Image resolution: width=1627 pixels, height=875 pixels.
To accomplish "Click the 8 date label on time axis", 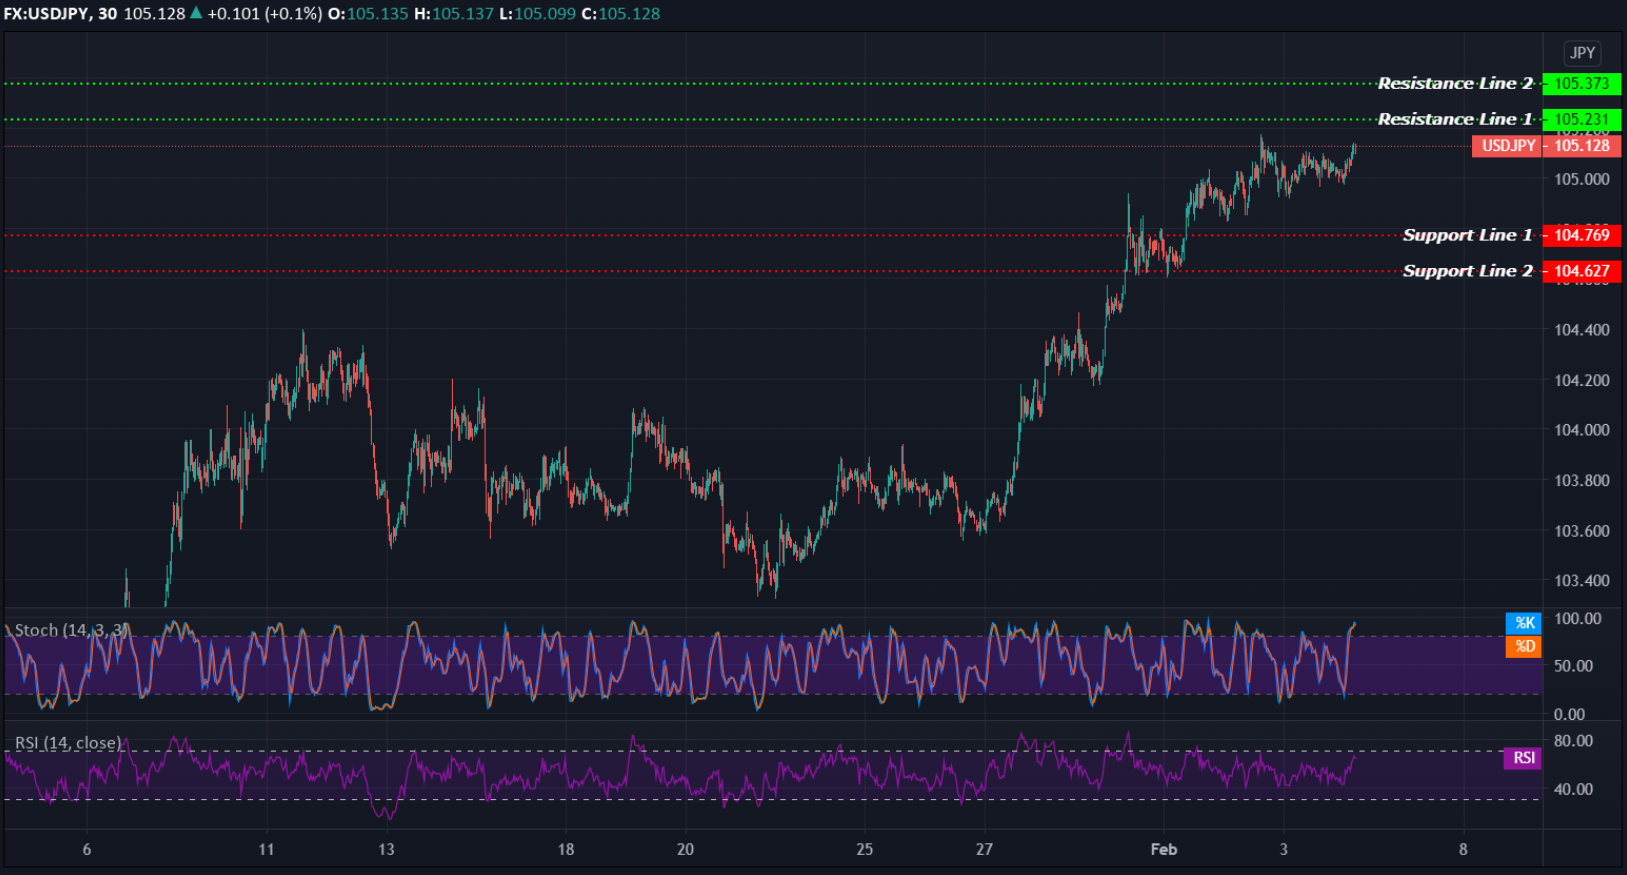I will point(1463,849).
